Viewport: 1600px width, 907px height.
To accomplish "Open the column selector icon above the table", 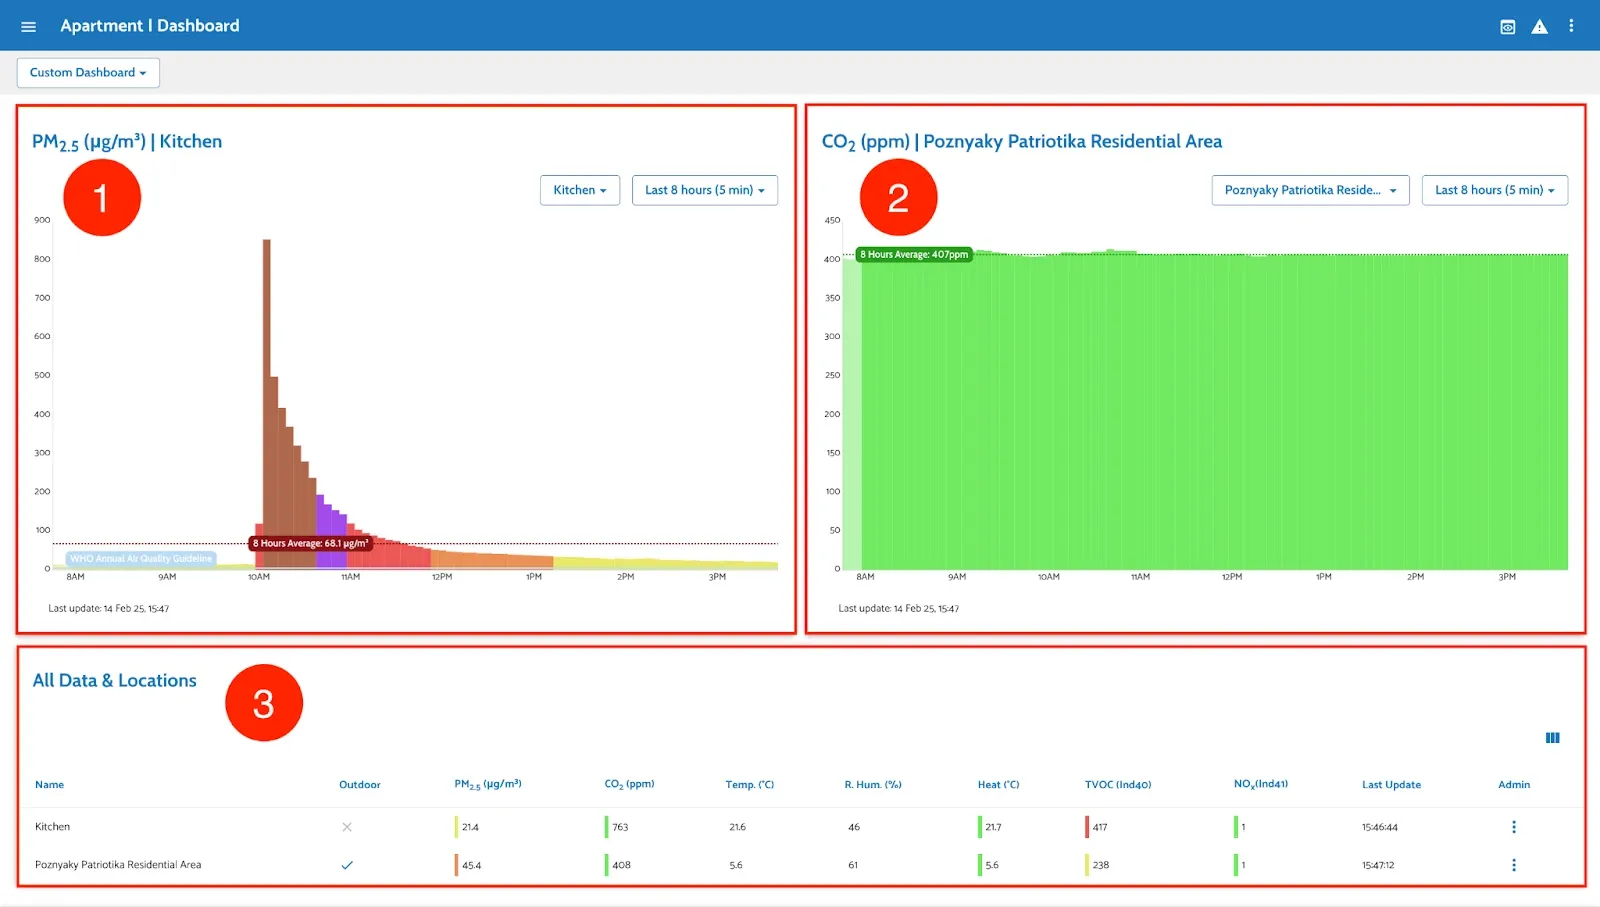I will pos(1552,737).
